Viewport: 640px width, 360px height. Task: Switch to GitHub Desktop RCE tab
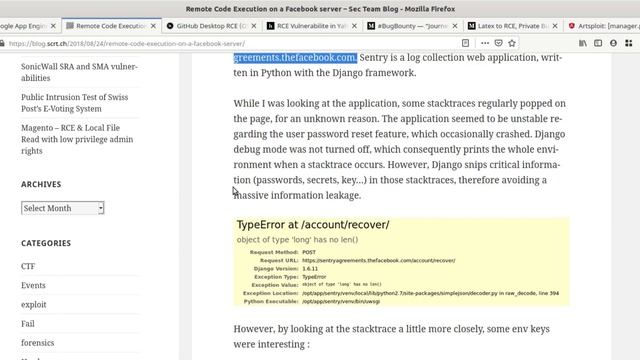tap(211, 26)
